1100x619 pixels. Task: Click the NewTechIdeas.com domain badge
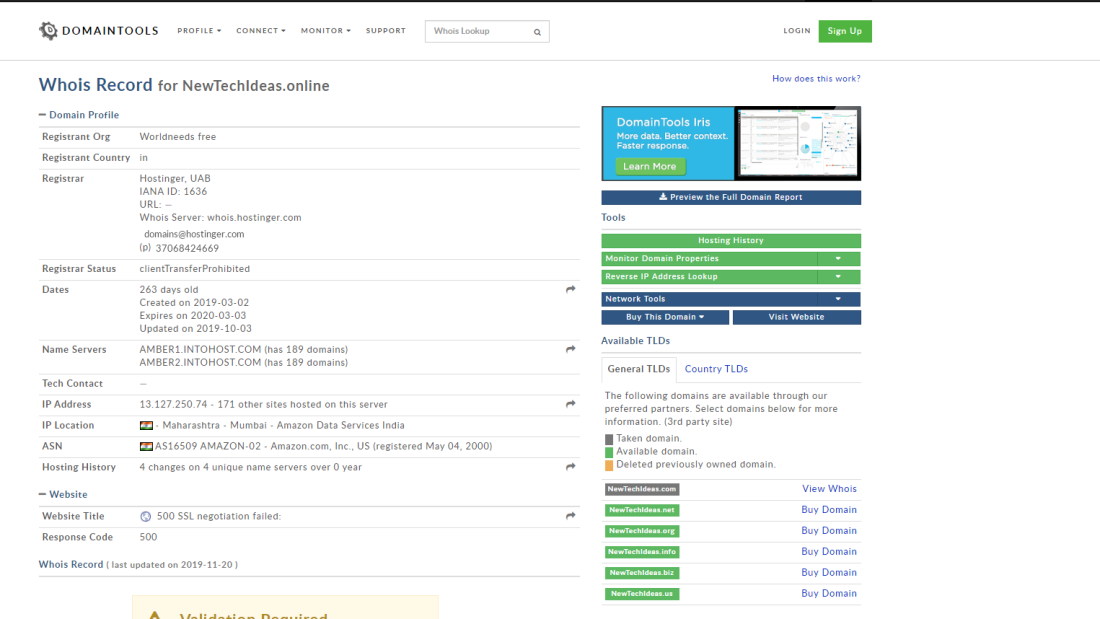point(642,489)
